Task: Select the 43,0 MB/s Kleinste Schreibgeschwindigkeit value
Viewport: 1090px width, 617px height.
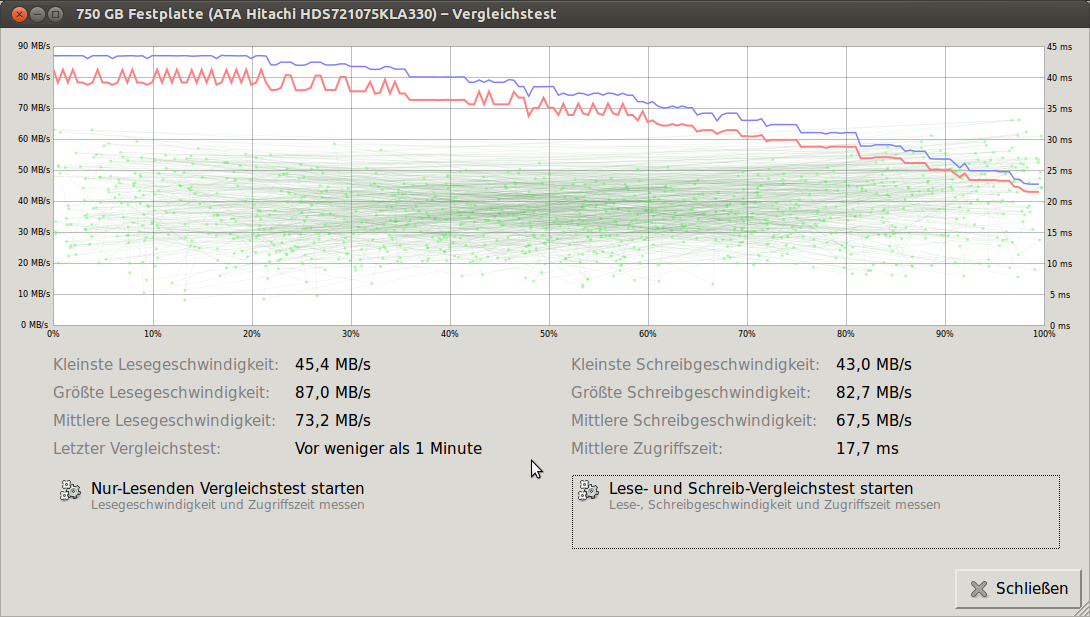Action: (x=873, y=365)
